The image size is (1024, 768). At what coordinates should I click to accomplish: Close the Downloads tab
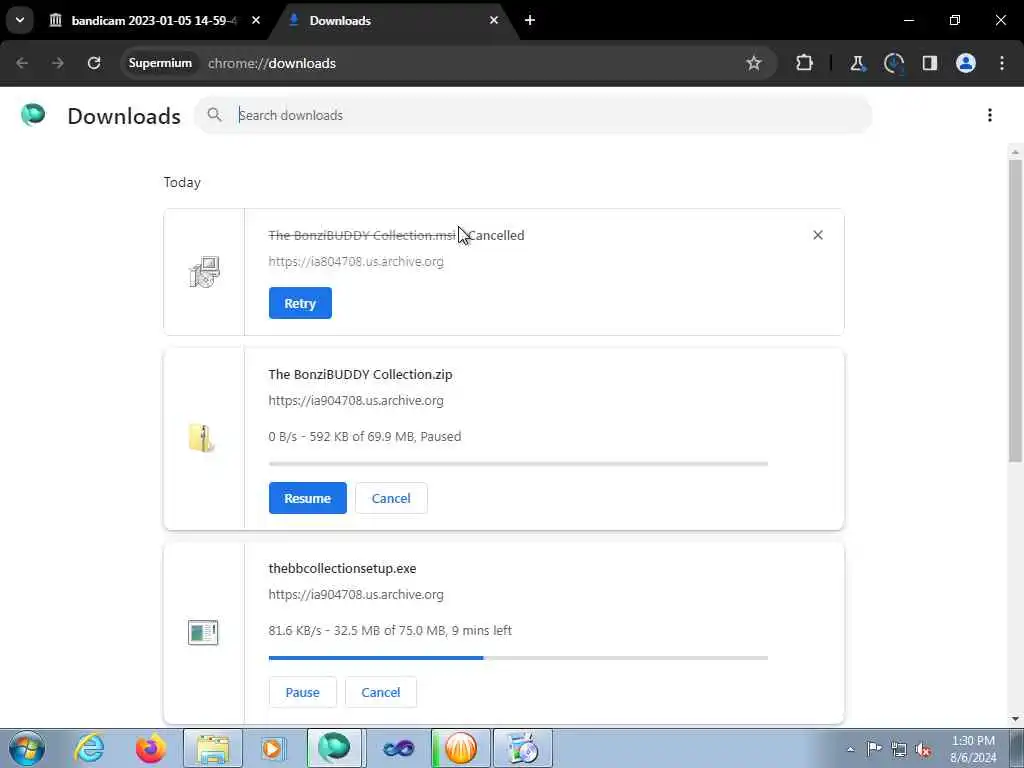coord(494,20)
